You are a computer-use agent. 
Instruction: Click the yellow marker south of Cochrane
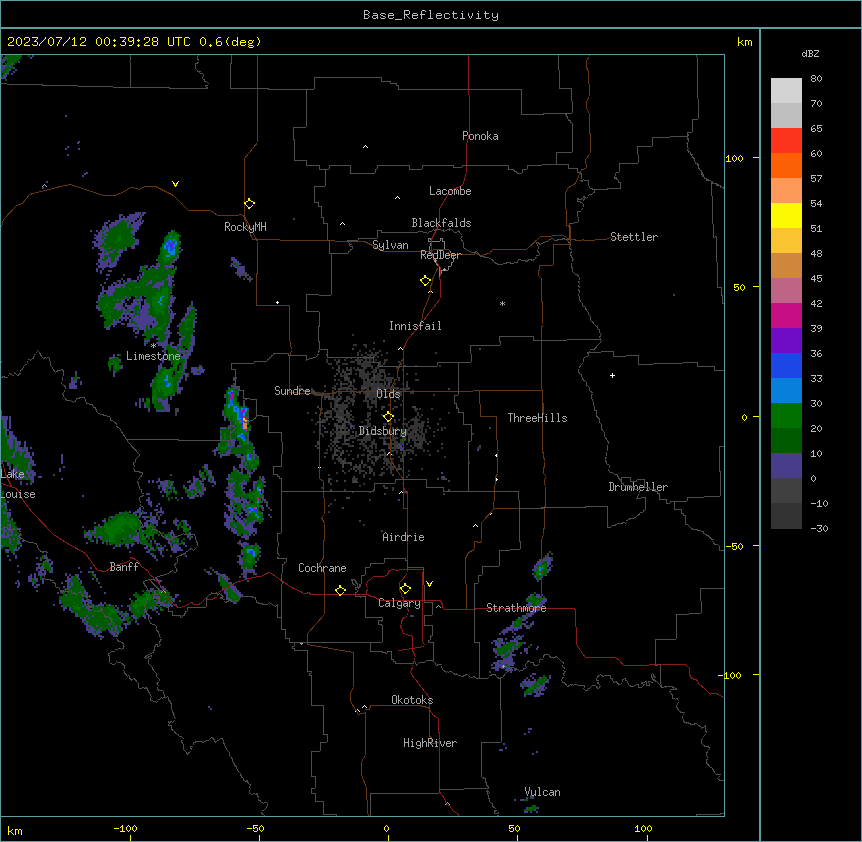pyautogui.click(x=340, y=590)
